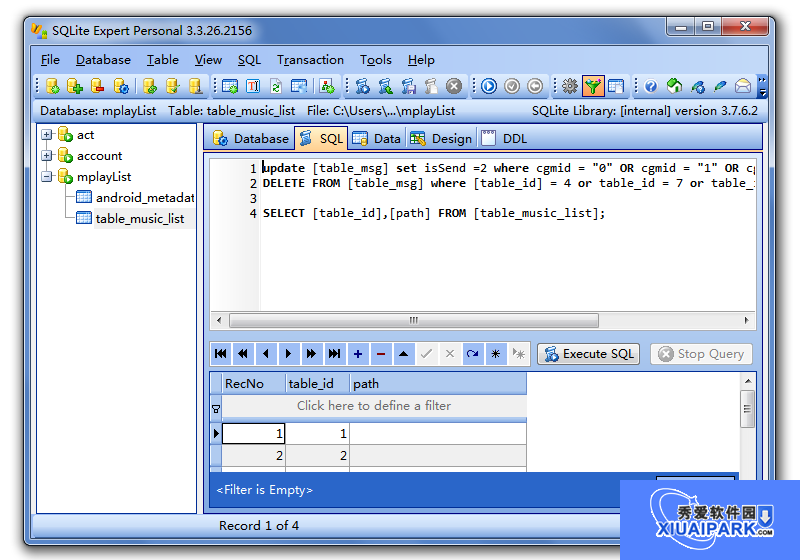The image size is (800, 560).
Task: Click the New Database toolbar icon
Action: point(52,86)
